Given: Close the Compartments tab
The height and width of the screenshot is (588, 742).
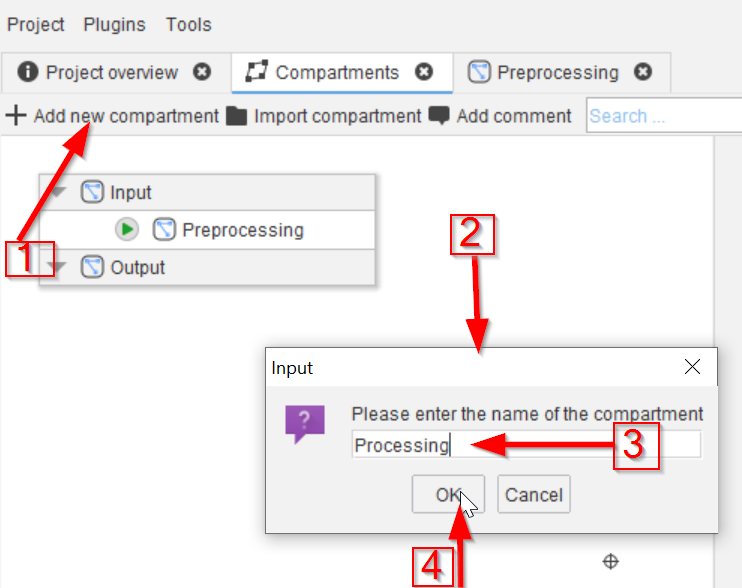Looking at the screenshot, I should (x=424, y=72).
